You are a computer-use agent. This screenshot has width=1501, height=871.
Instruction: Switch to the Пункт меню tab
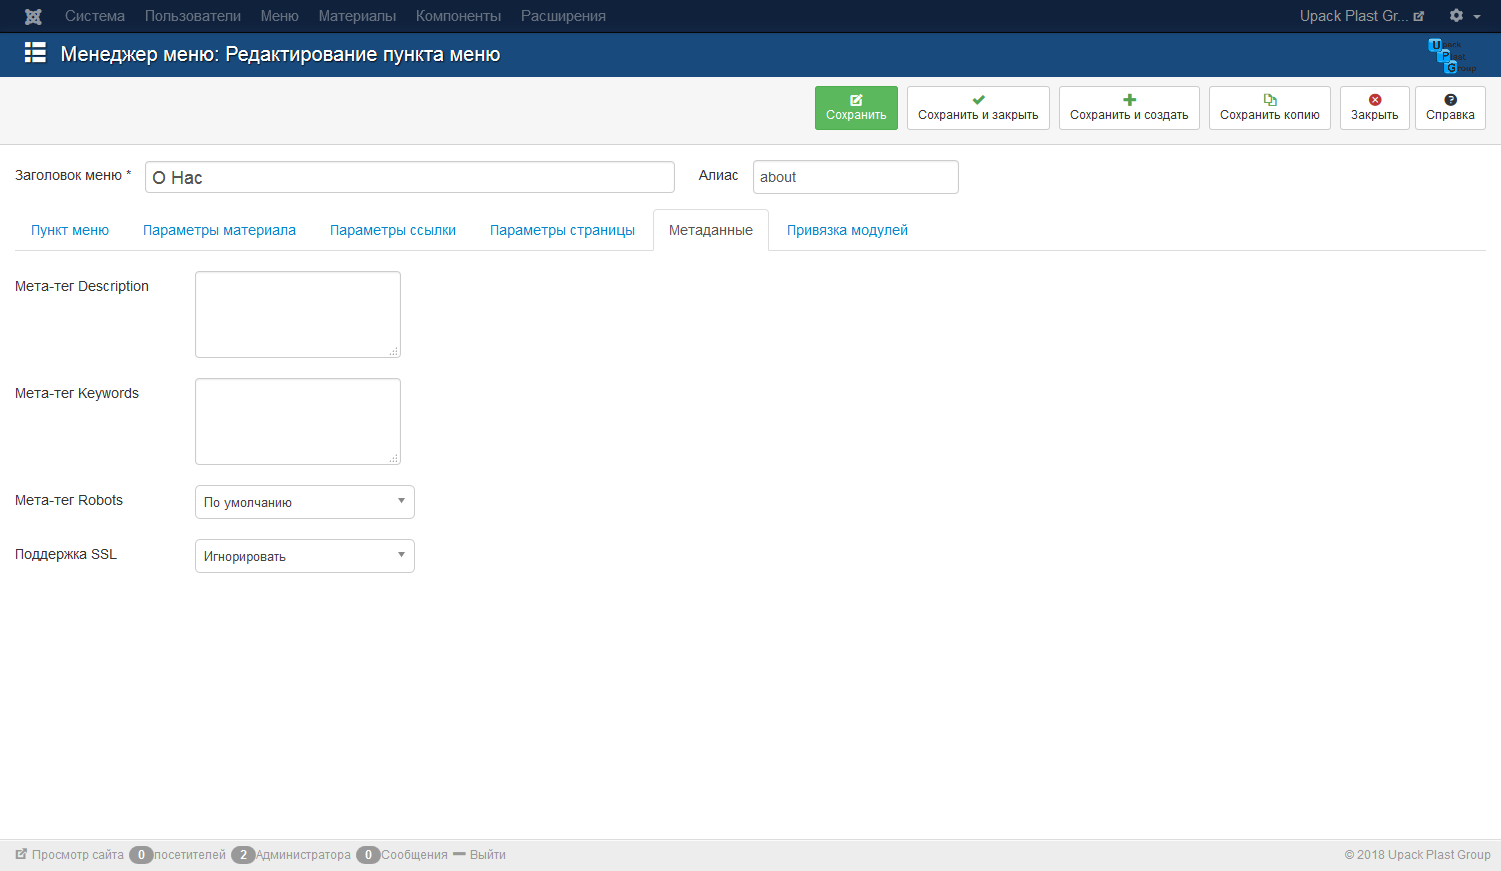(x=70, y=230)
